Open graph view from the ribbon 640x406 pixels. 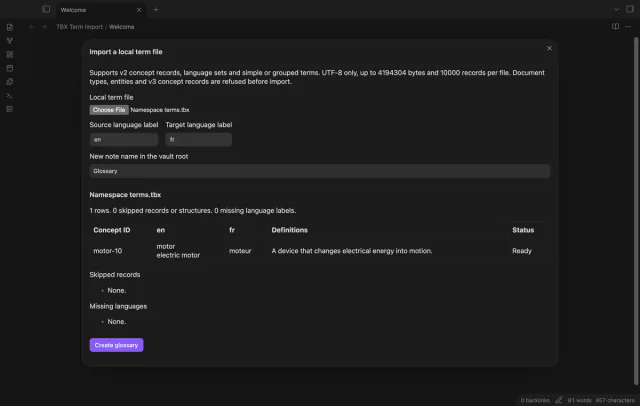click(x=10, y=41)
